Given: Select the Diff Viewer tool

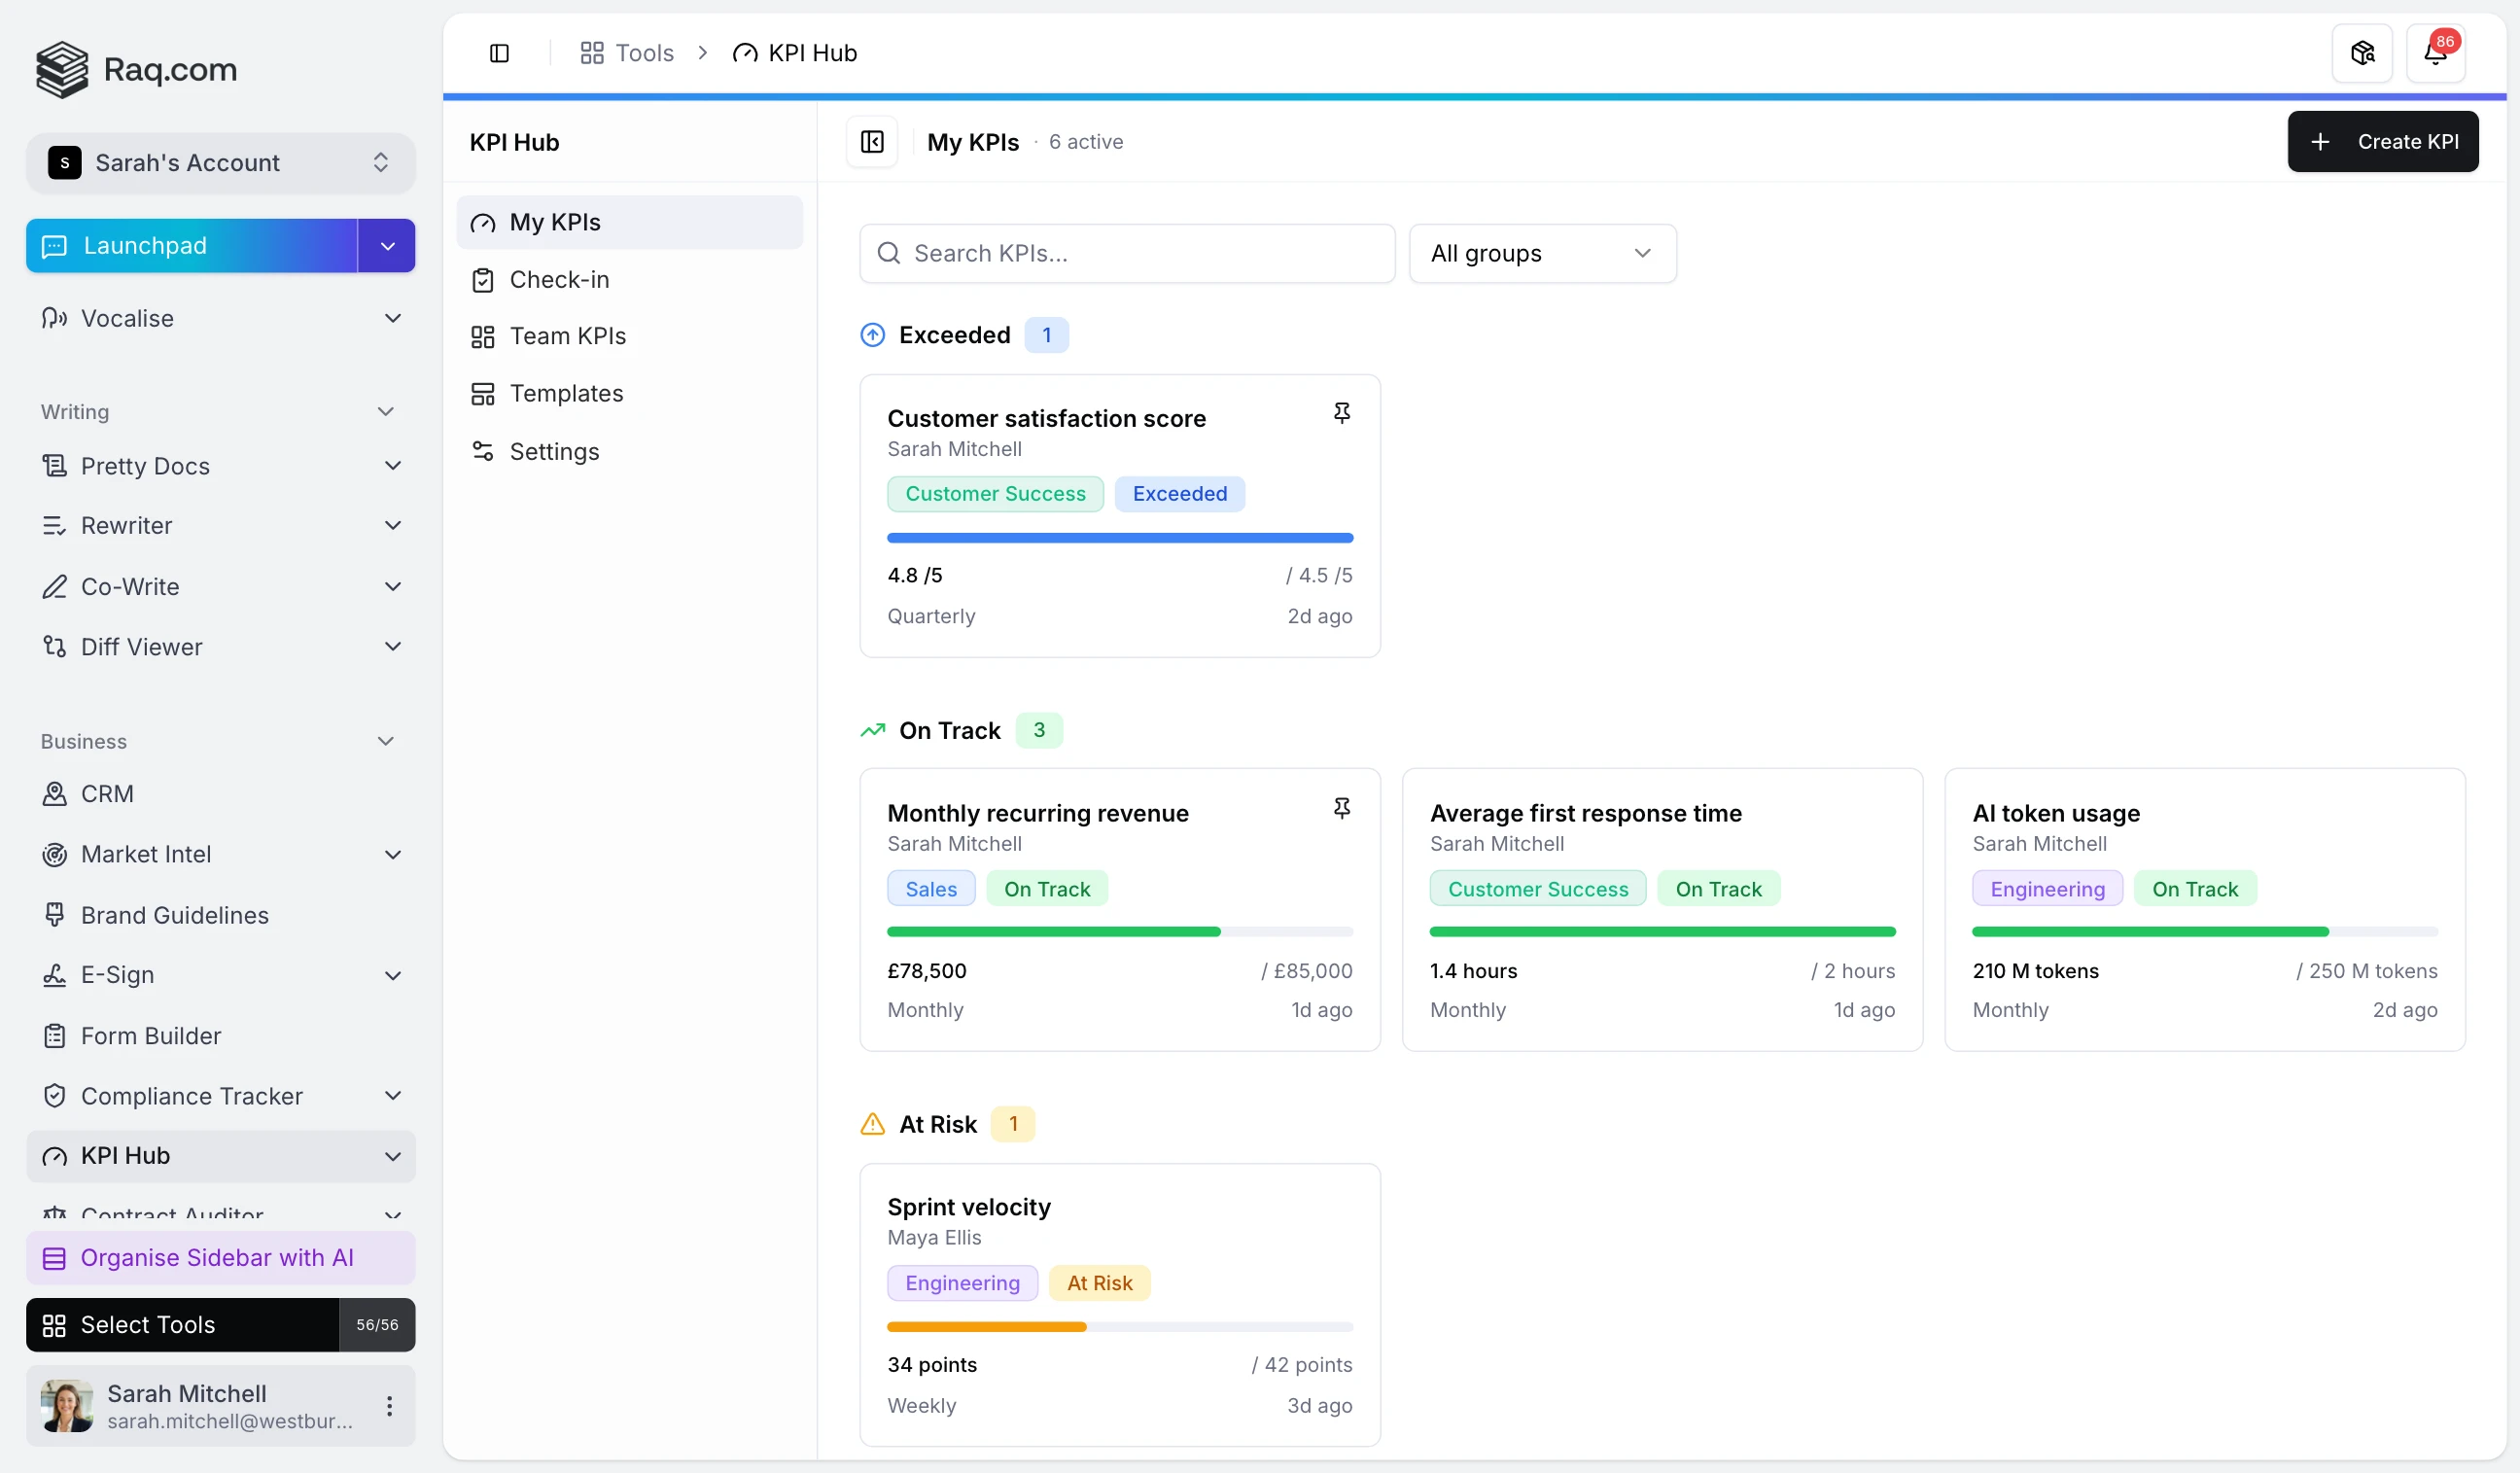Looking at the screenshot, I should click(140, 646).
